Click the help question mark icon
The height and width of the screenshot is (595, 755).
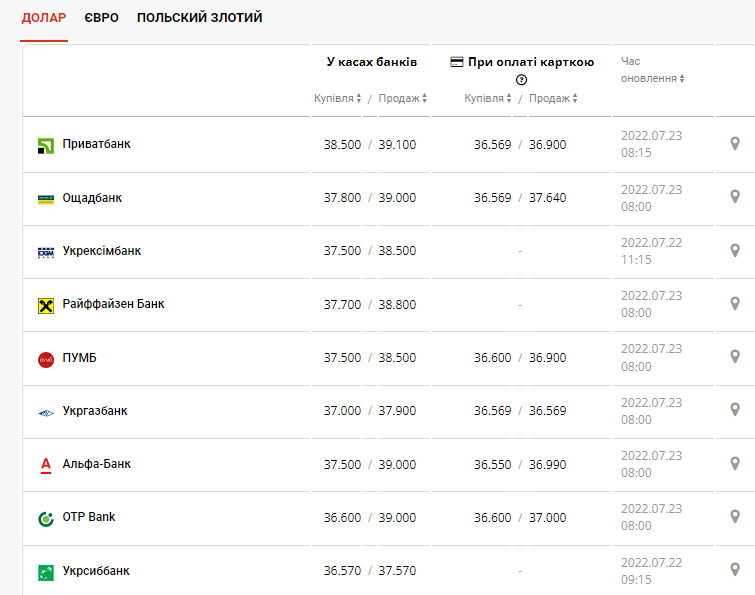(521, 80)
